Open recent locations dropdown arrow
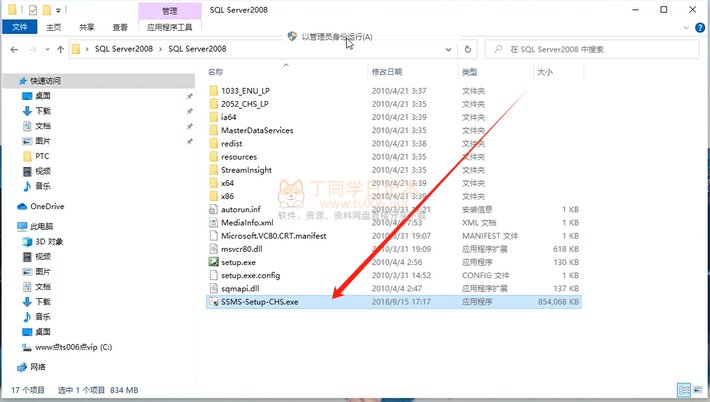Viewport: 710px width, 402px height. click(x=47, y=49)
